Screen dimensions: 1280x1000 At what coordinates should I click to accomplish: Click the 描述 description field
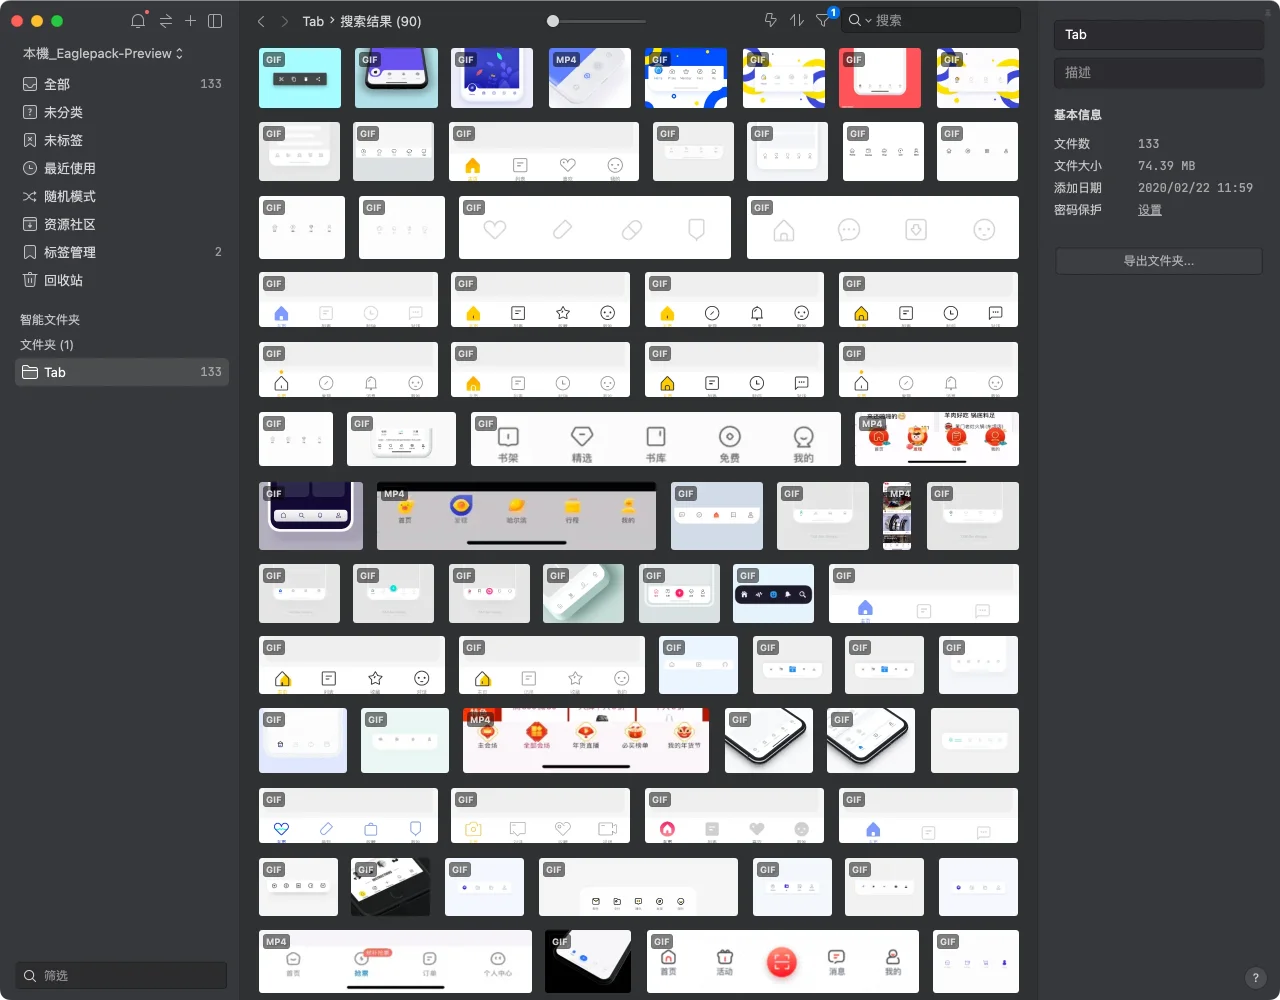point(1158,72)
